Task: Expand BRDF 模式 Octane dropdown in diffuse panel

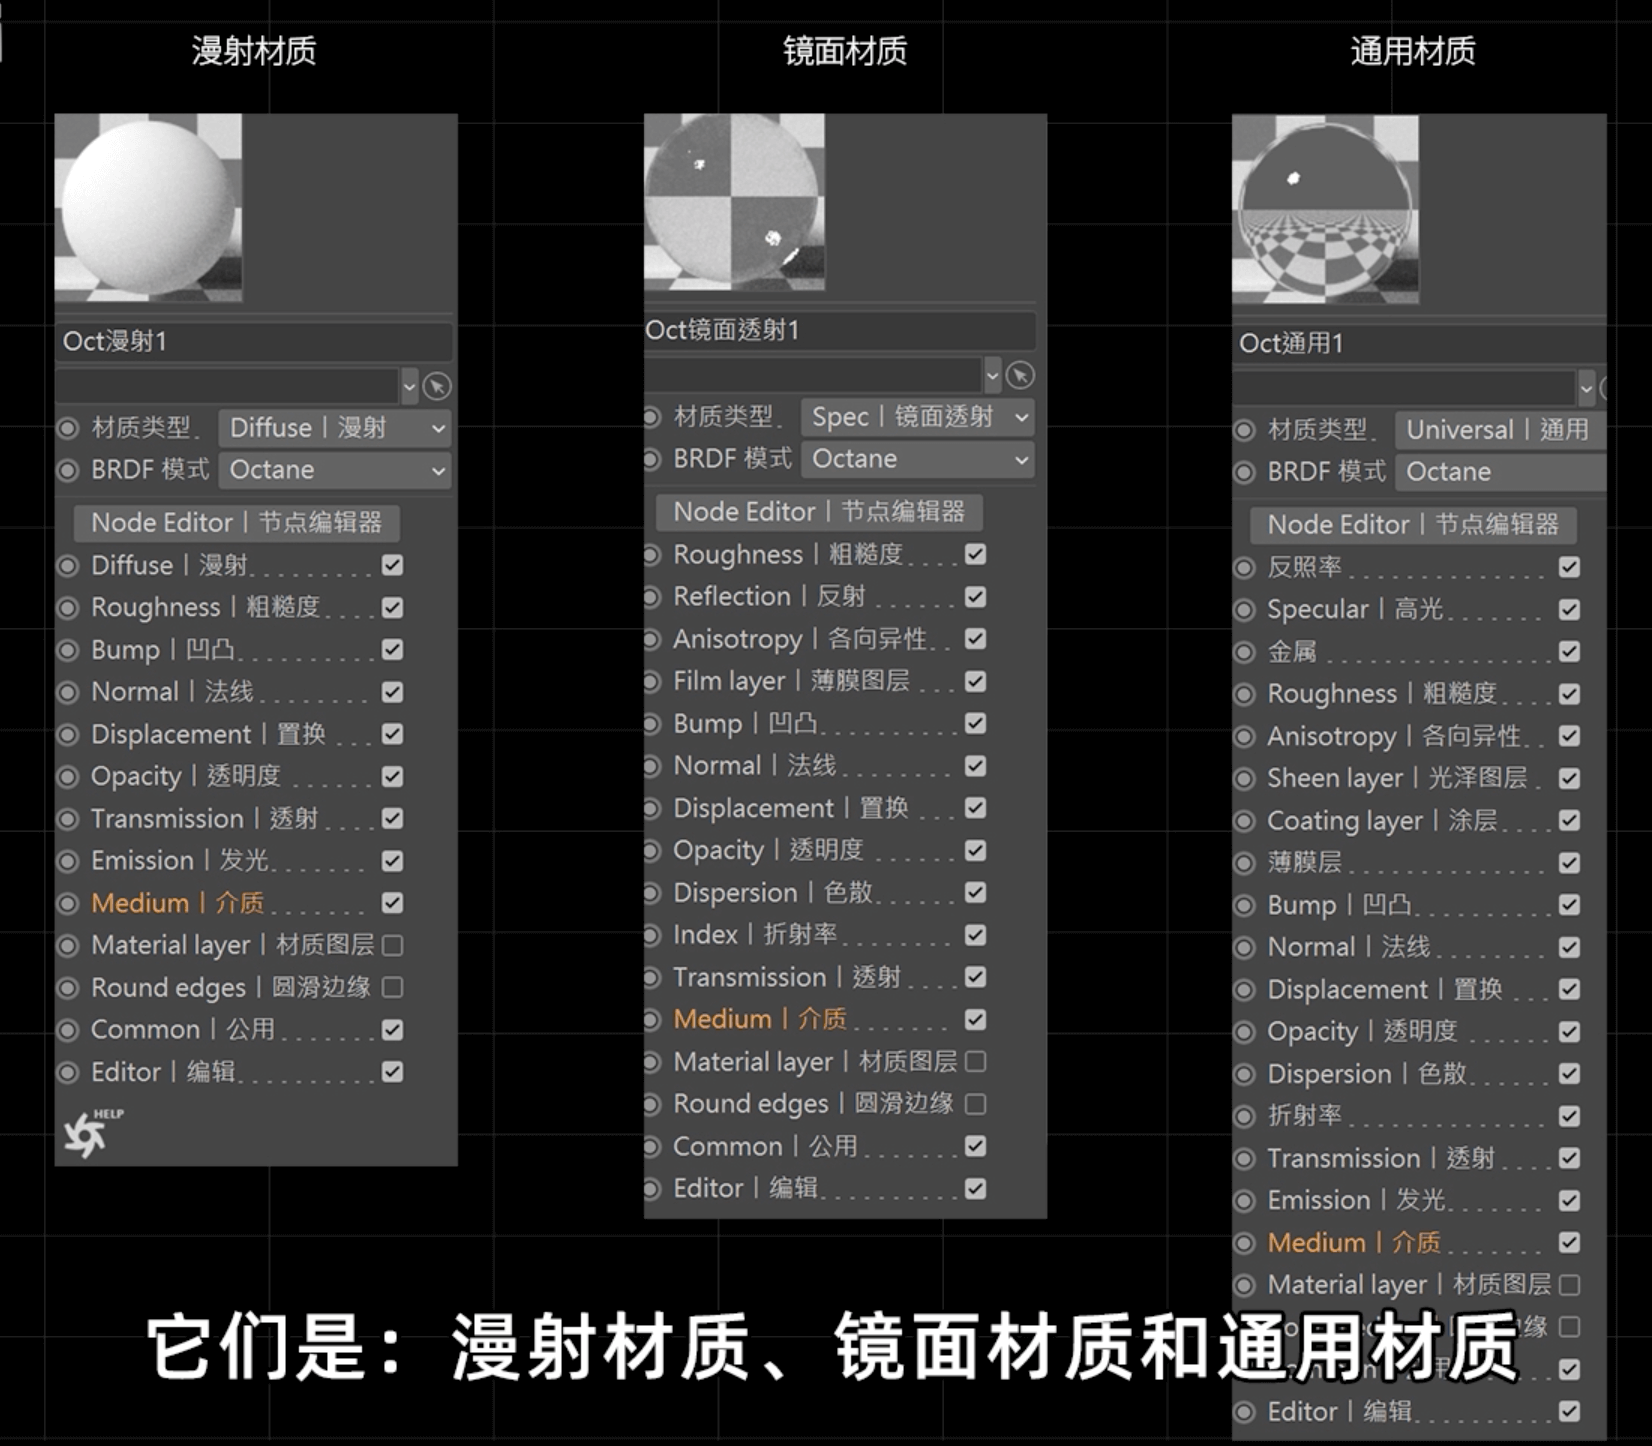Action: [335, 470]
